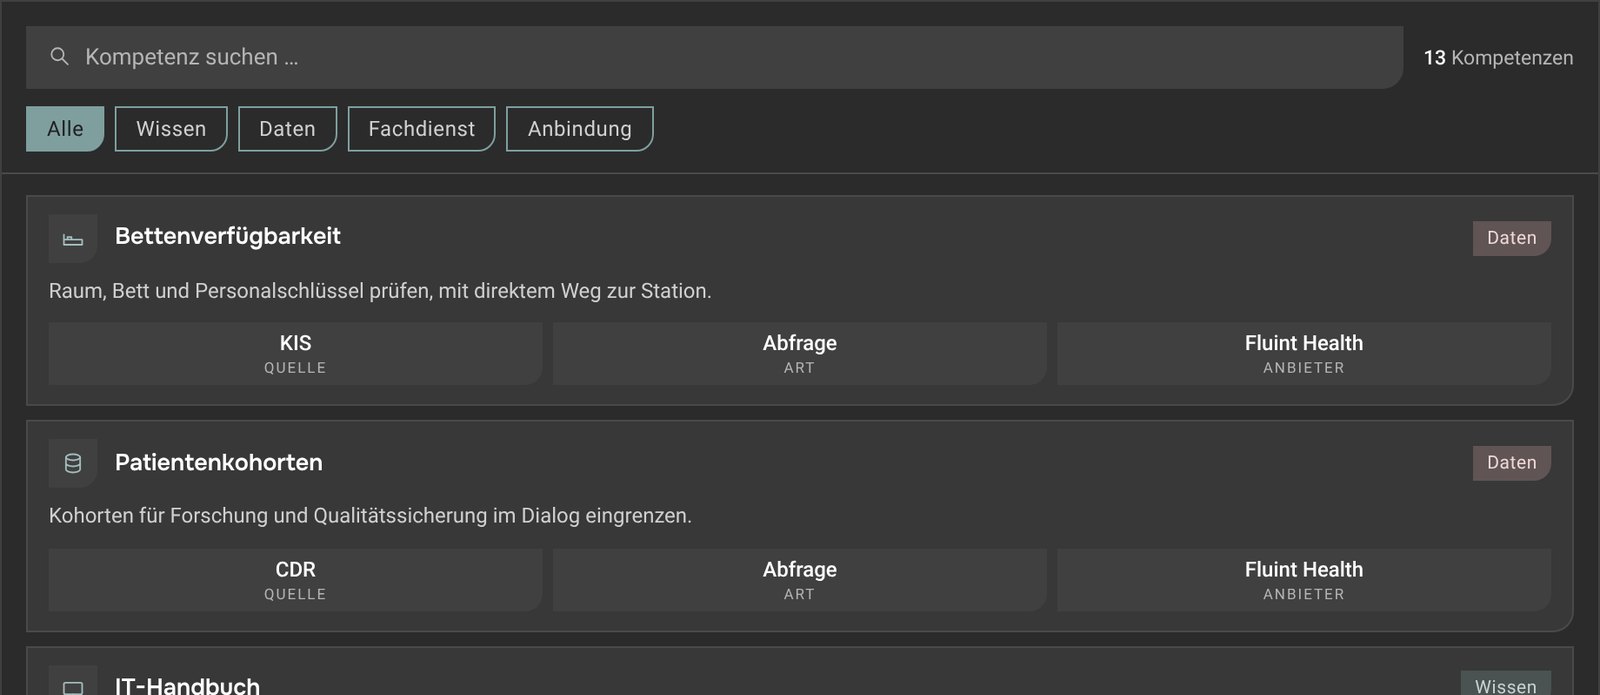Filter by Wissen category

pos(171,129)
